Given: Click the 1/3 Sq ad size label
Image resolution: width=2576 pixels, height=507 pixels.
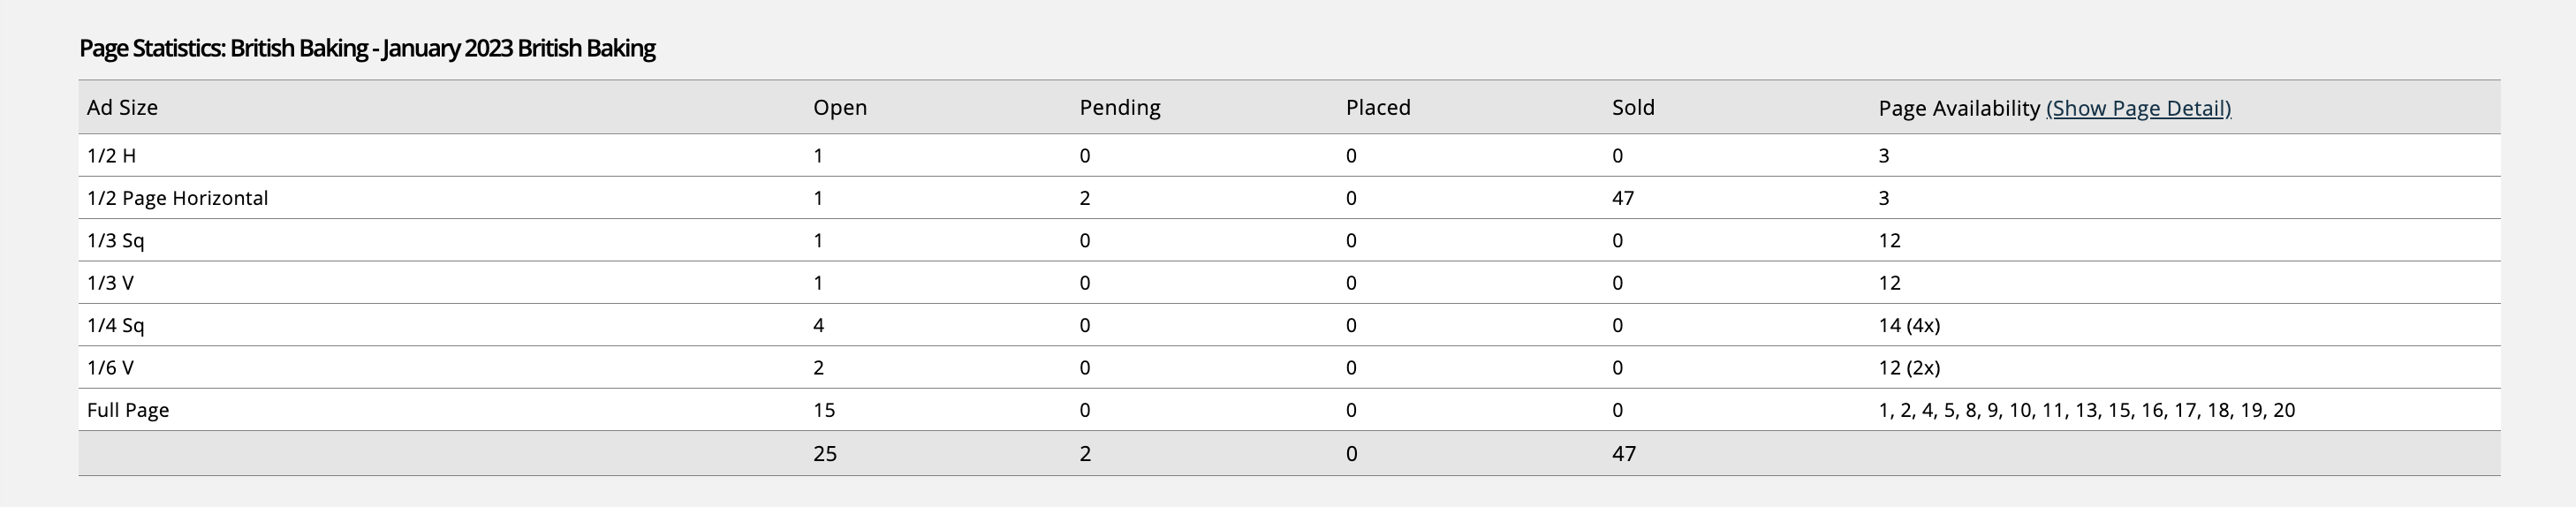Looking at the screenshot, I should (x=115, y=241).
